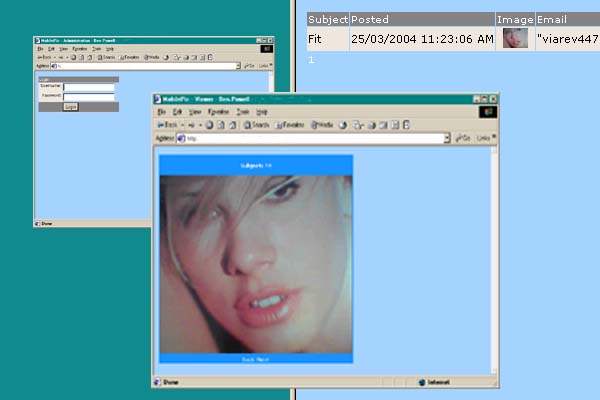This screenshot has width=600, height=400.
Task: Click Login button in Administration window
Action: click(x=71, y=107)
